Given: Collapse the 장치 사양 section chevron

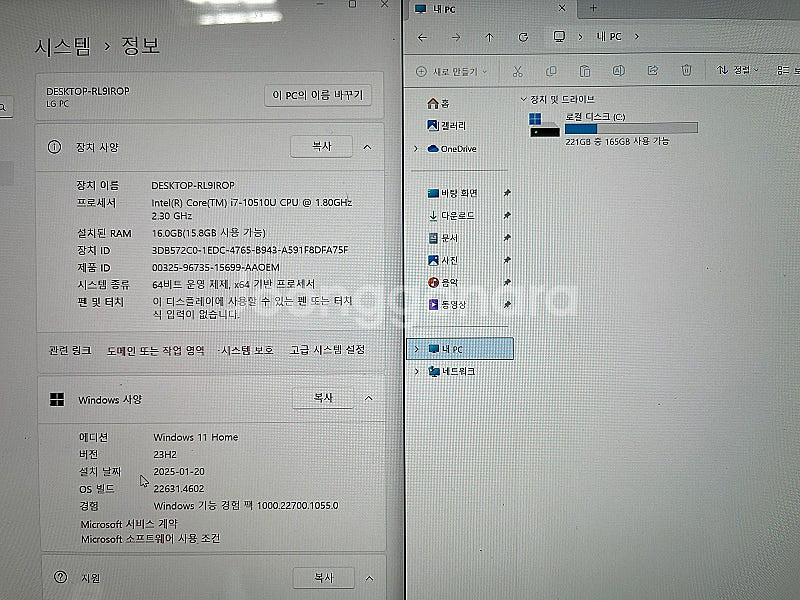Looking at the screenshot, I should pos(367,147).
